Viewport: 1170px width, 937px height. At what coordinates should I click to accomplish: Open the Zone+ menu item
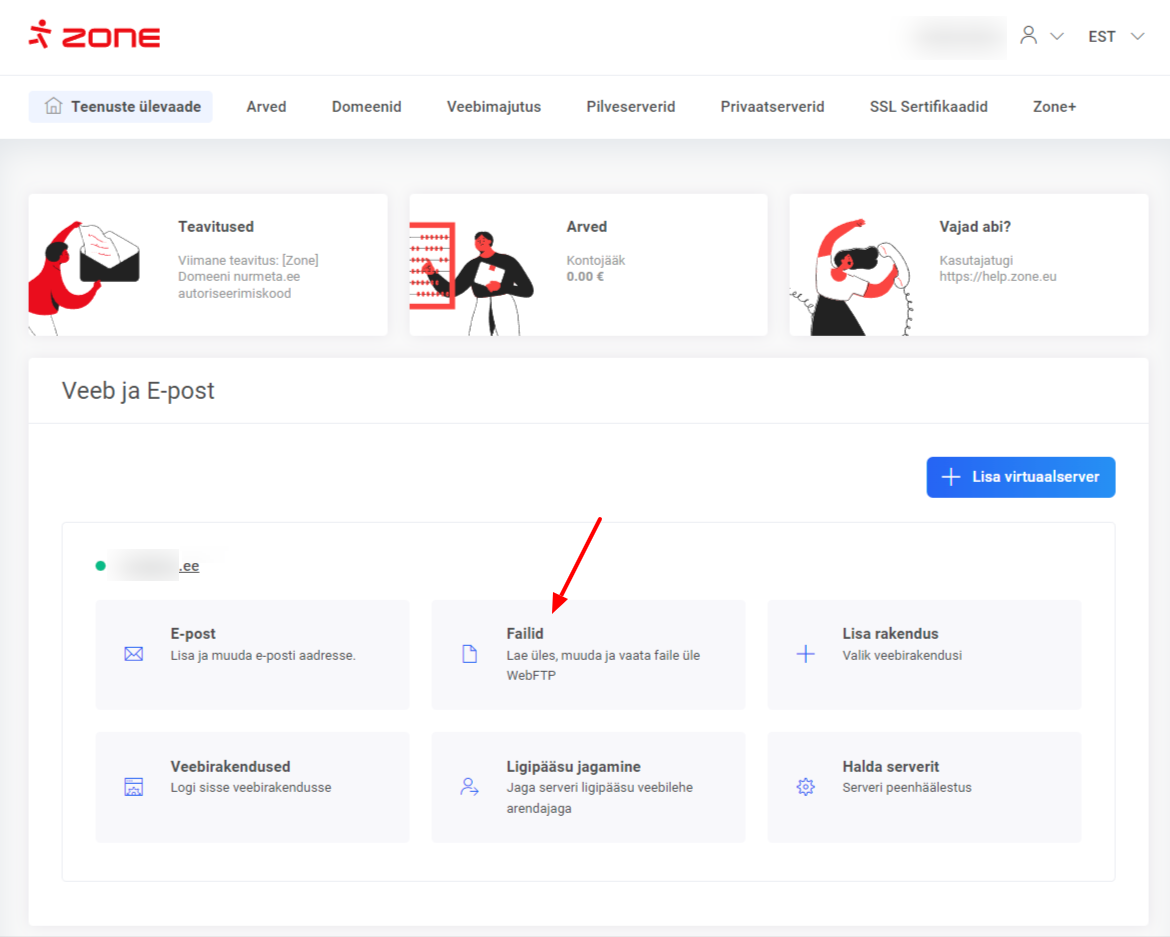point(1054,106)
